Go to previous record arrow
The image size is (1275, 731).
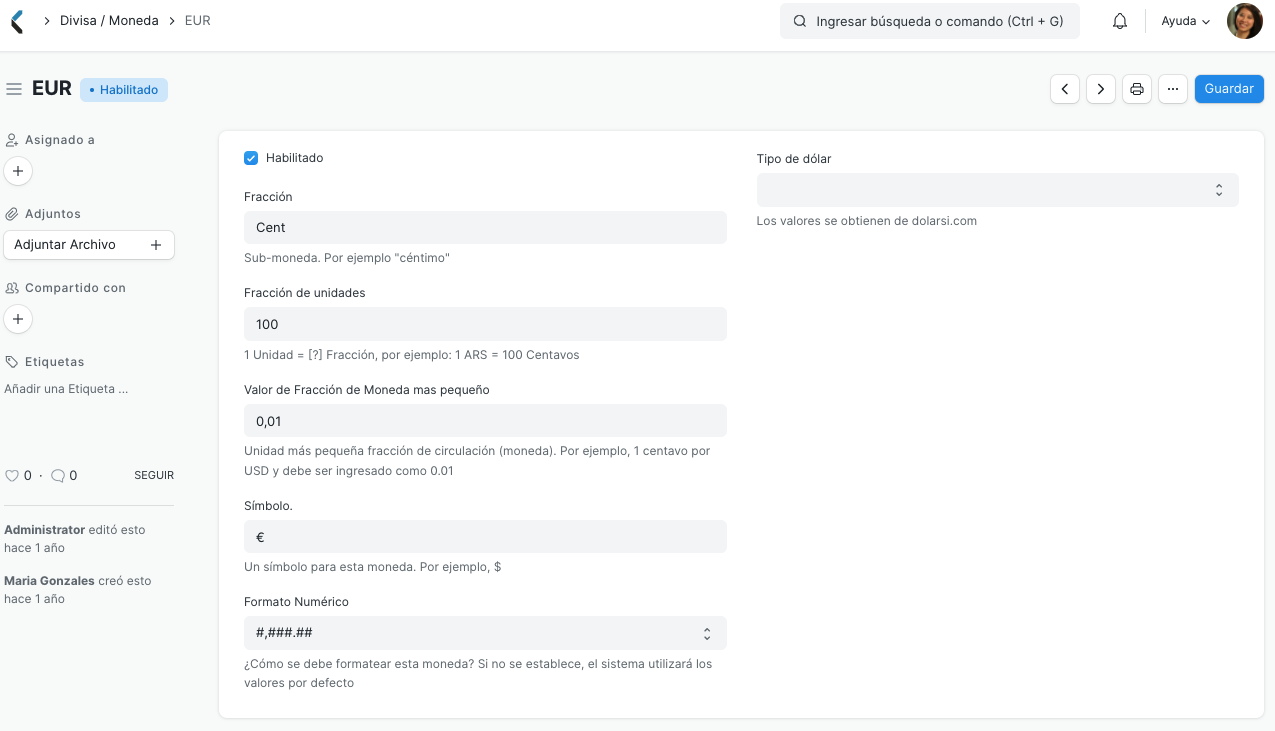[x=1065, y=89]
